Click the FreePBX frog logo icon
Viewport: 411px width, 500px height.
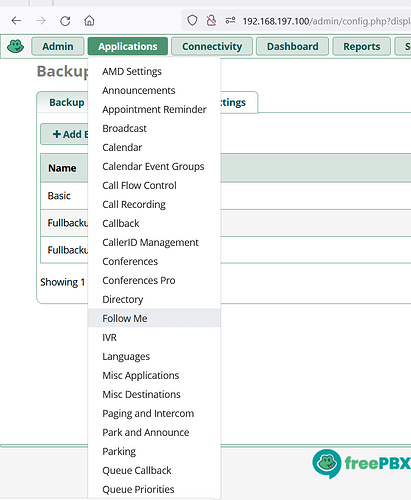[x=15, y=46]
